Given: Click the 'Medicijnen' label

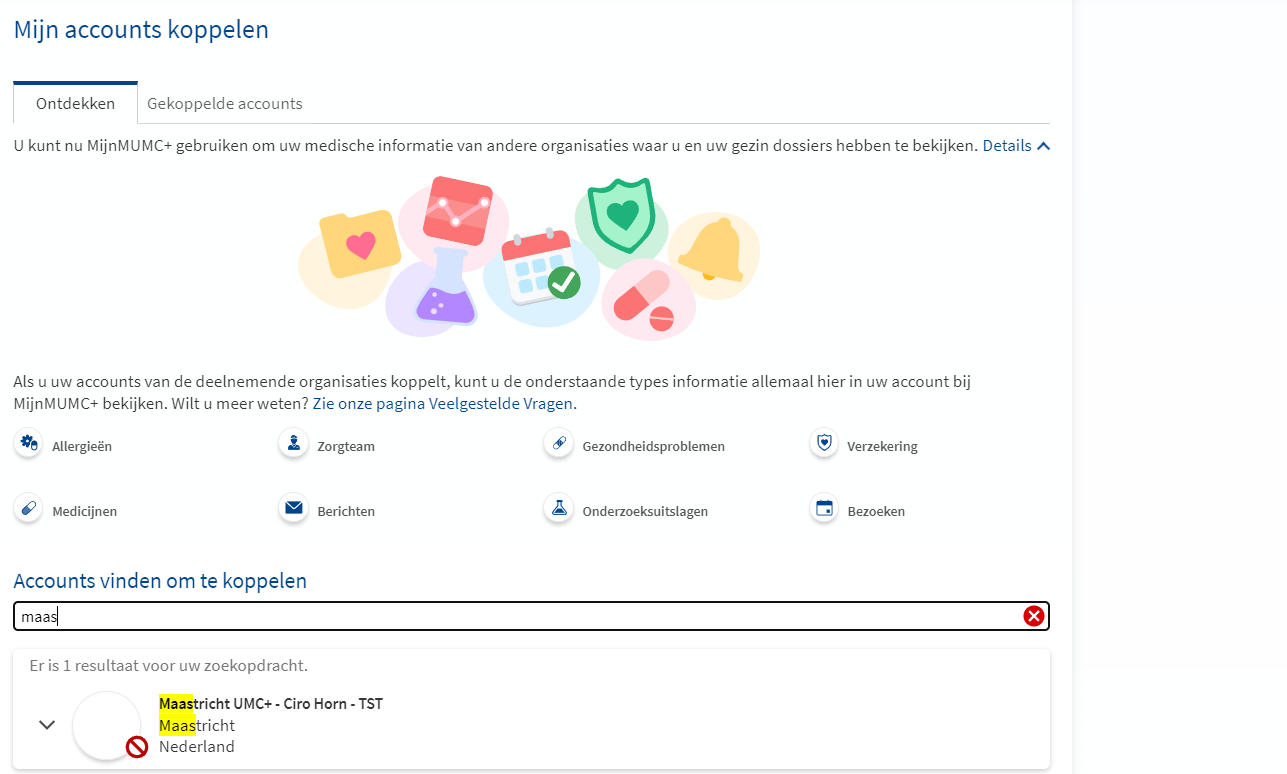Looking at the screenshot, I should (x=84, y=511).
